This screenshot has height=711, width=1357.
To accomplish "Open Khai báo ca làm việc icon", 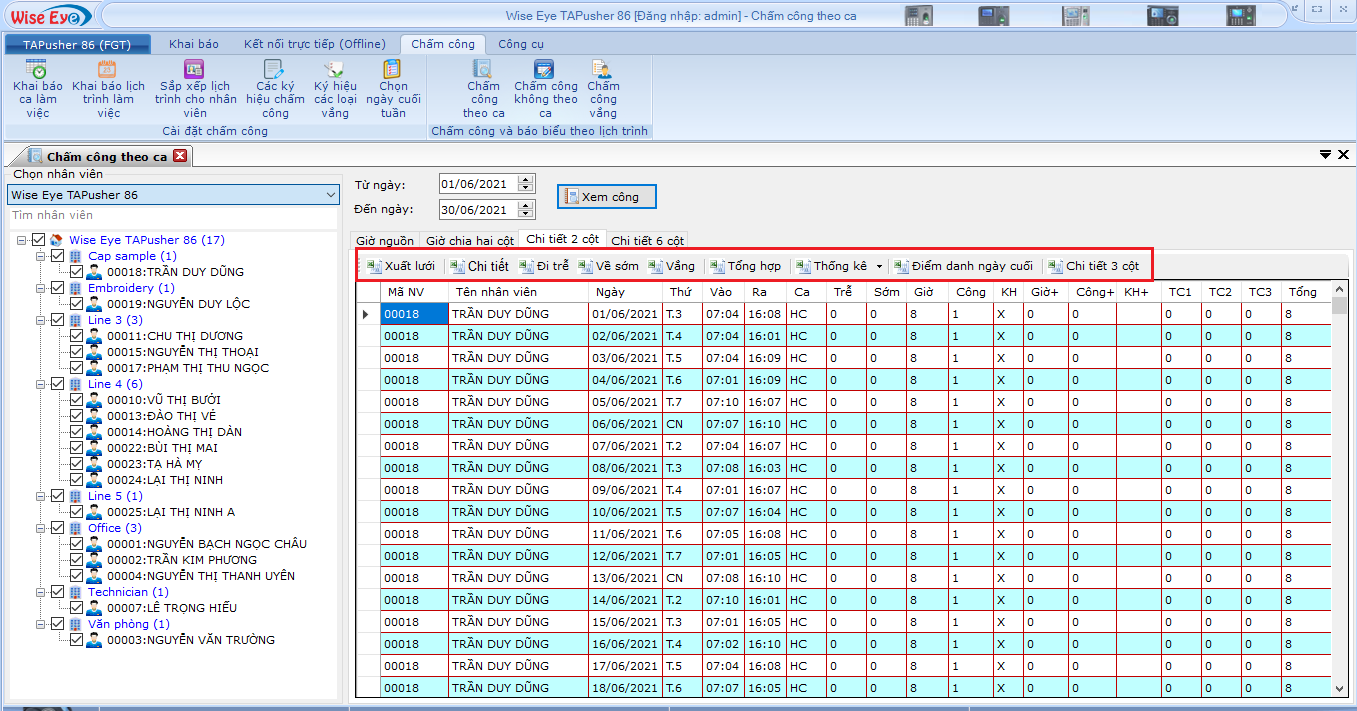I will (x=37, y=70).
